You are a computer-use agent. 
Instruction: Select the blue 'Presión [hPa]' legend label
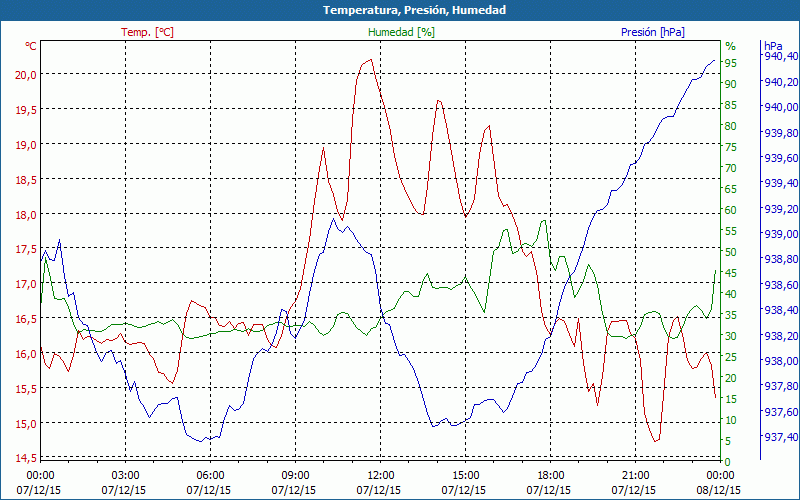[x=653, y=32]
